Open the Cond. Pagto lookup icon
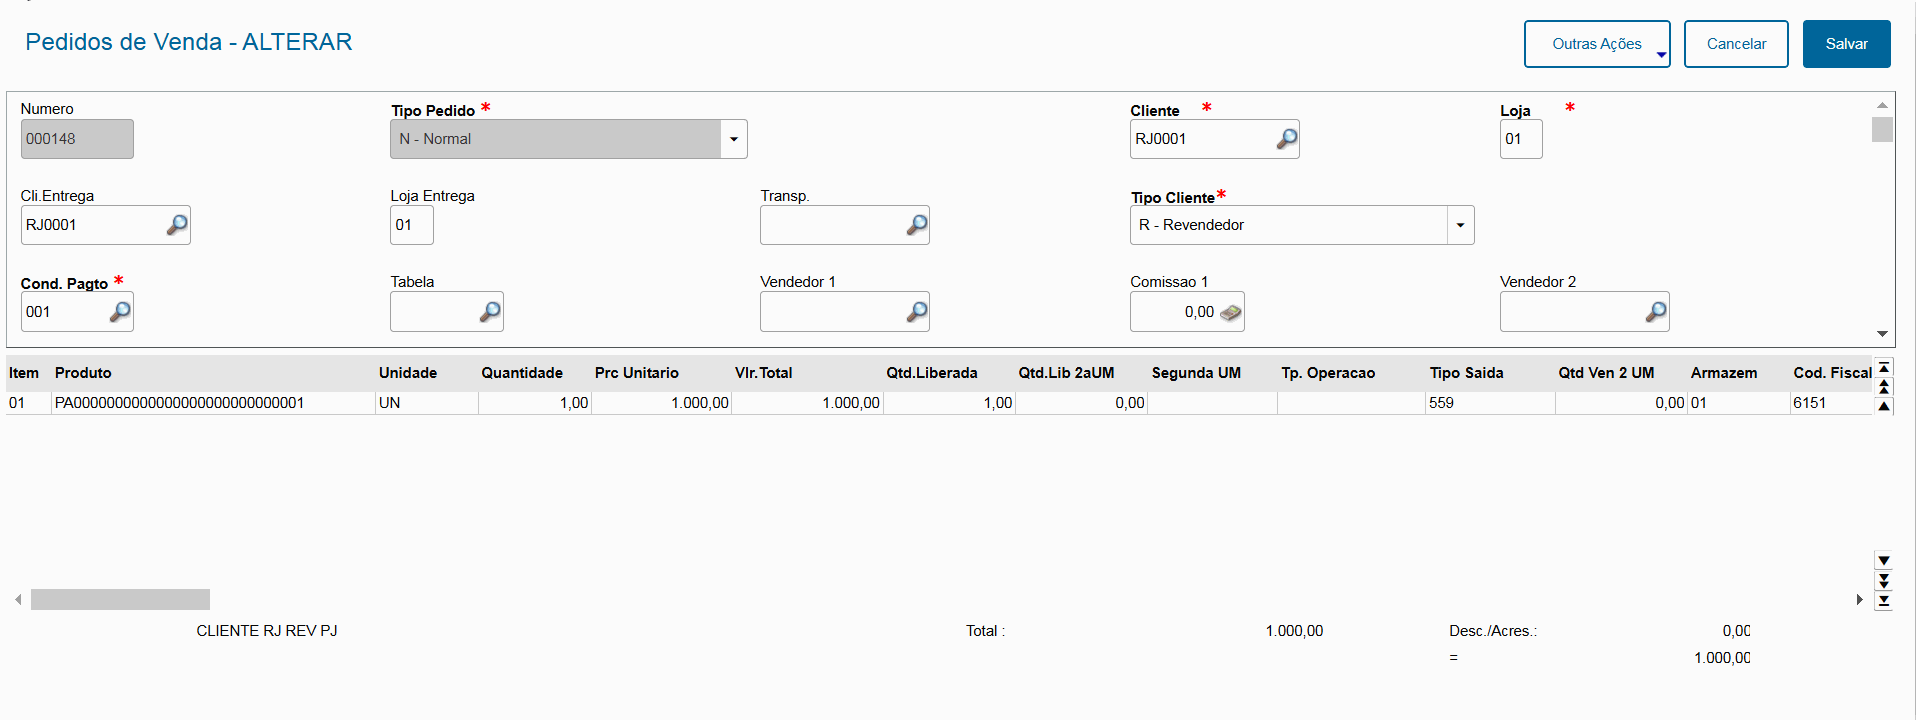The height and width of the screenshot is (720, 1916). click(120, 312)
